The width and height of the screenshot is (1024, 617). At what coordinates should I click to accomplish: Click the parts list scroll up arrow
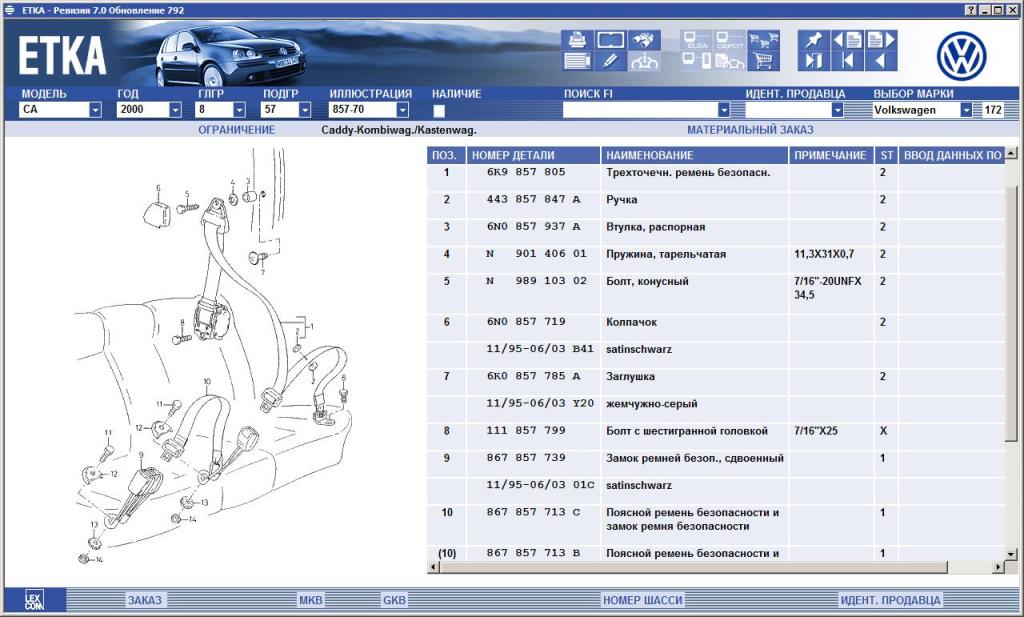1011,153
